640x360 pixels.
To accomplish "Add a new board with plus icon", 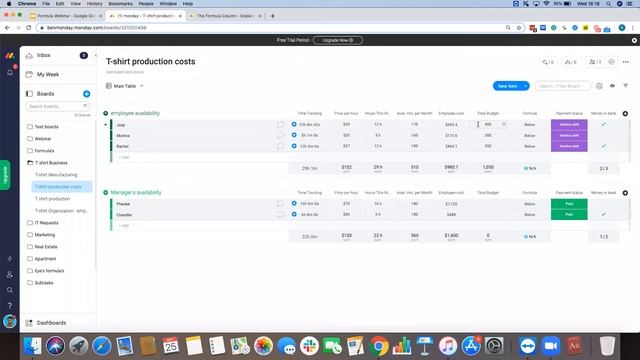I will tap(87, 94).
